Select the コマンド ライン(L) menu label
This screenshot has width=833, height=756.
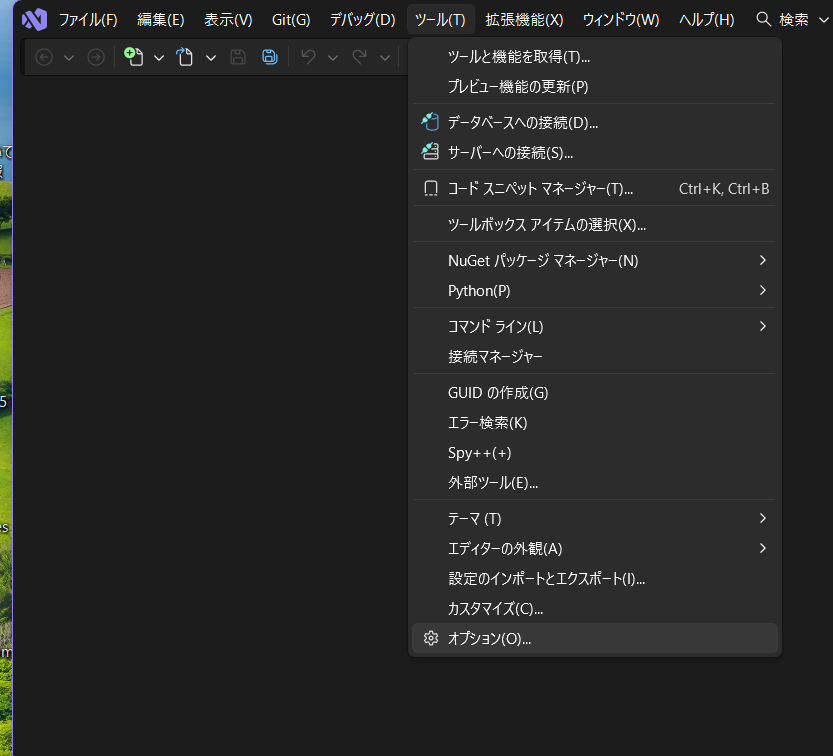click(x=495, y=327)
